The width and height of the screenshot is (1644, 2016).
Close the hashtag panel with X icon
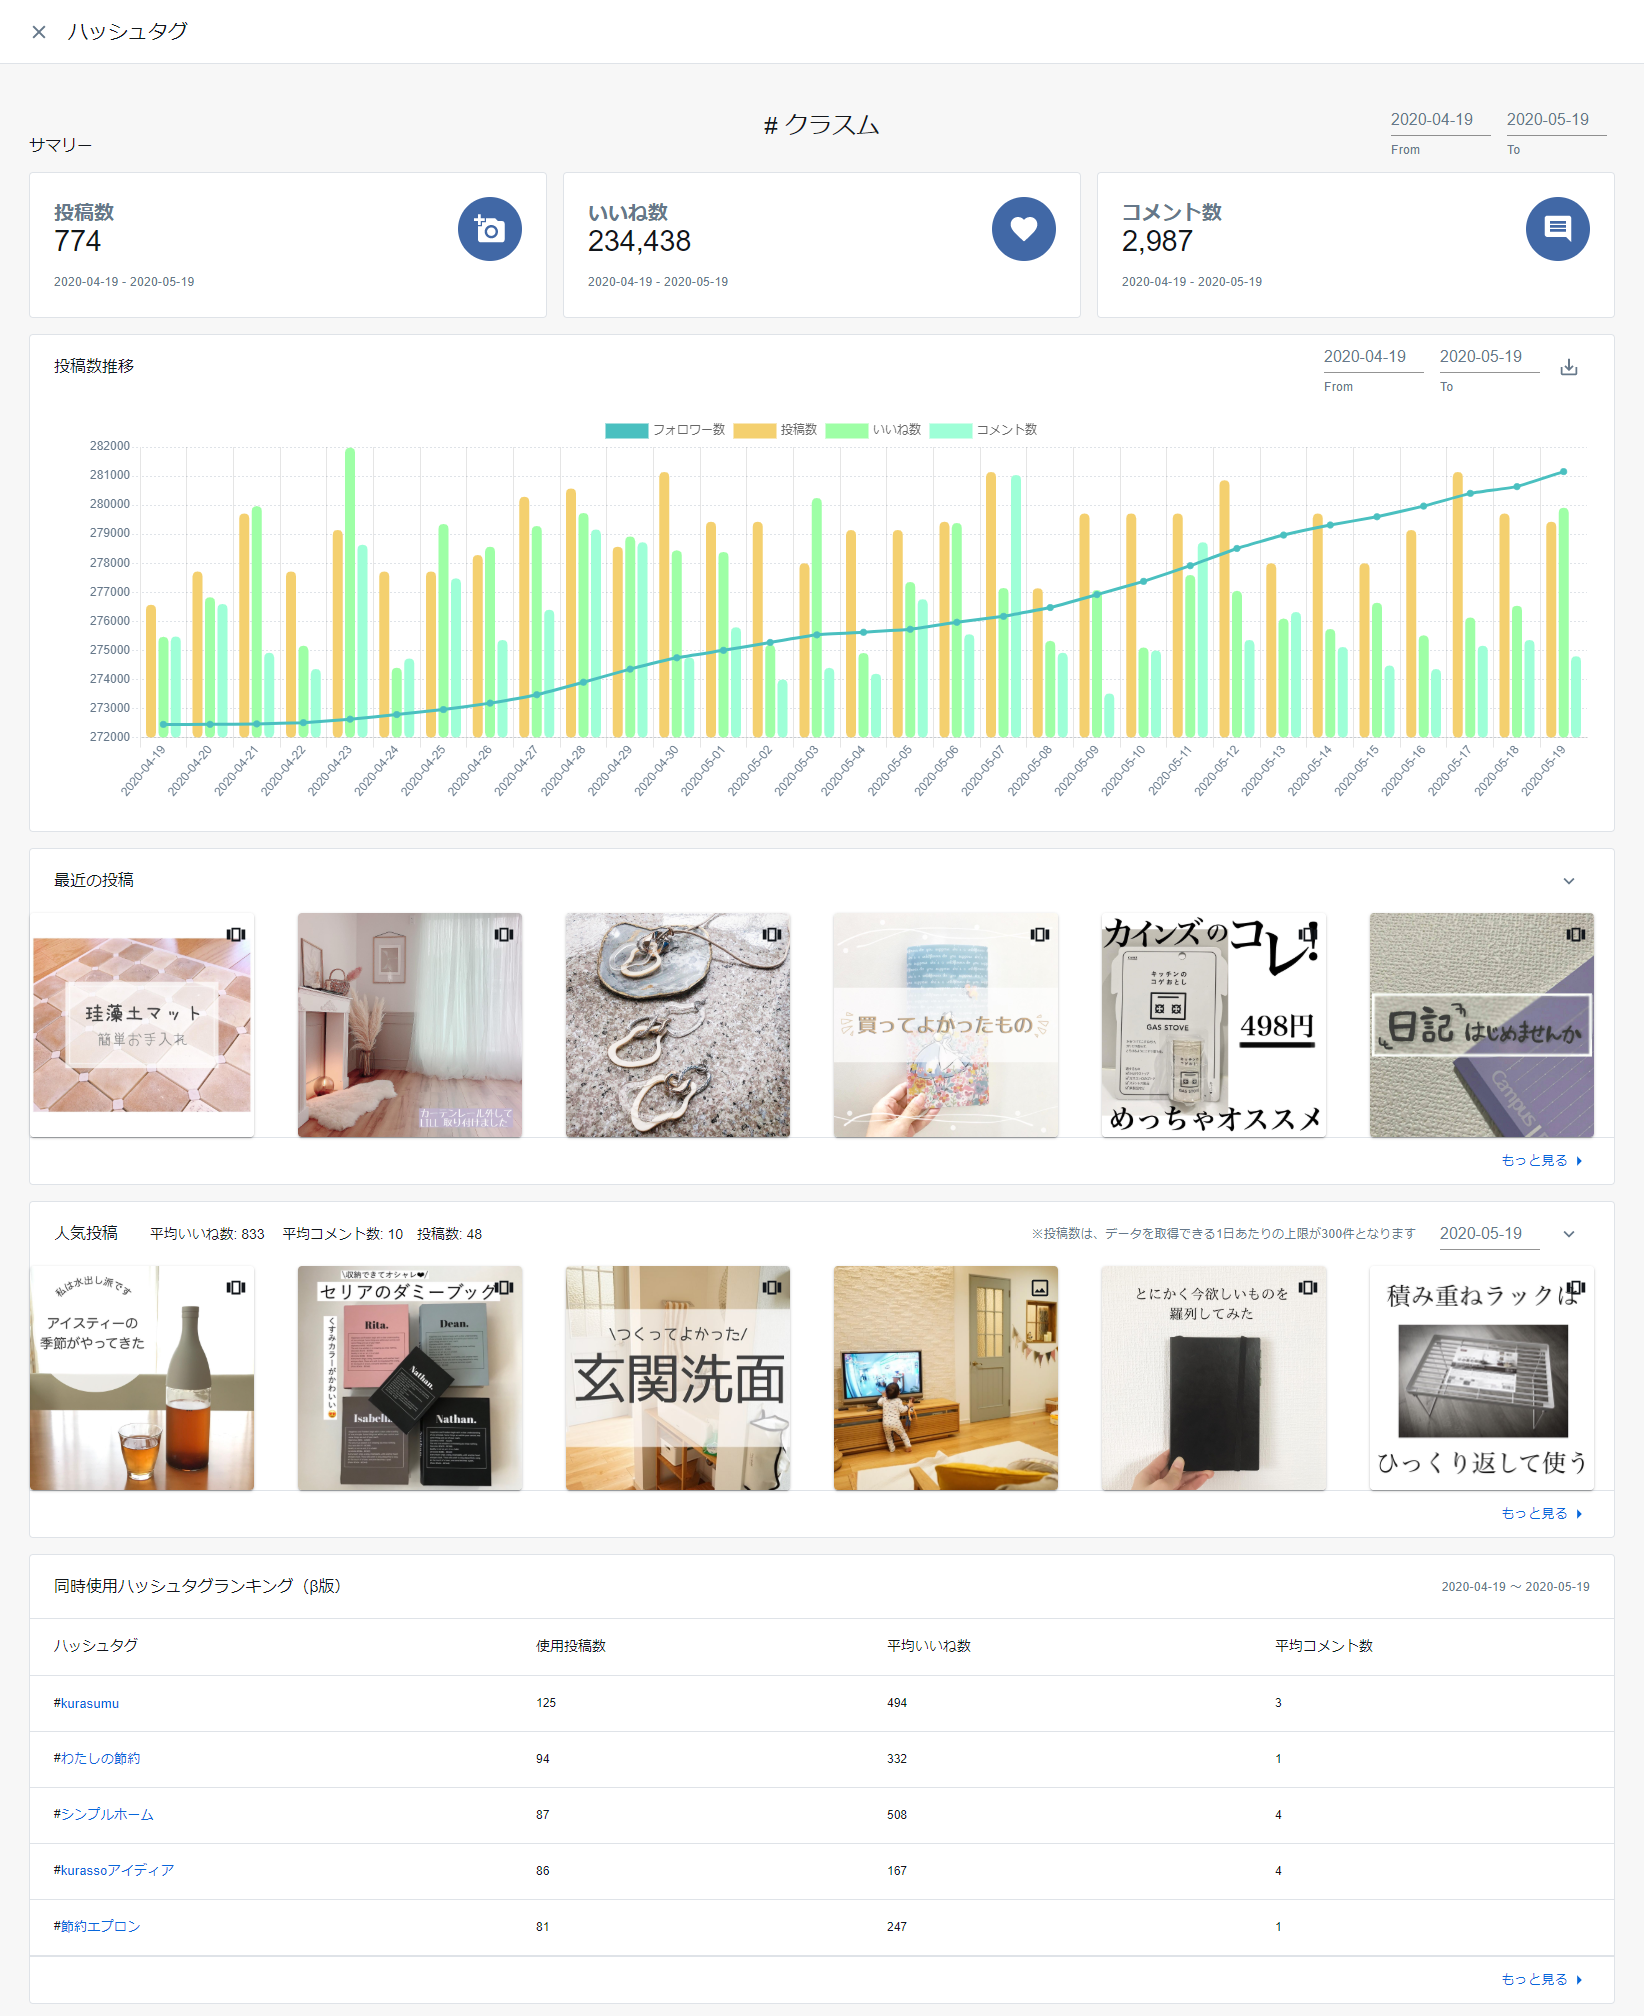(39, 32)
